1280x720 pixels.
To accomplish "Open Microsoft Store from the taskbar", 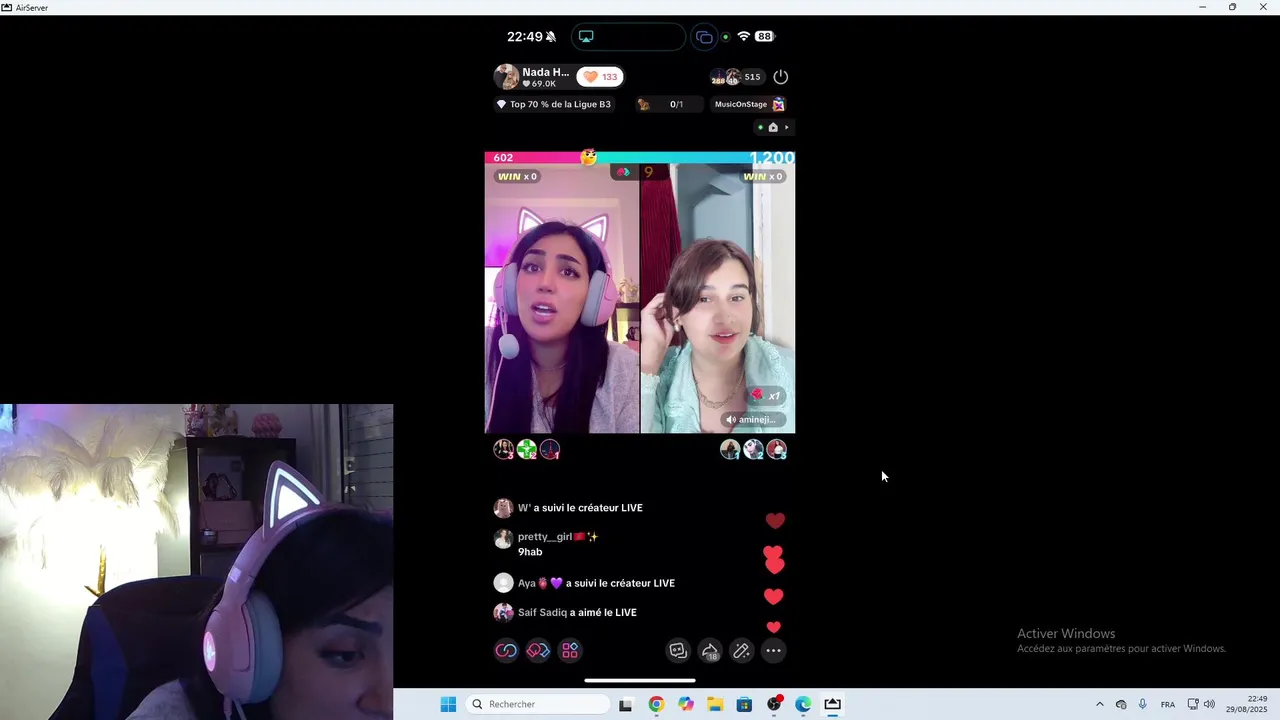I will pyautogui.click(x=744, y=704).
